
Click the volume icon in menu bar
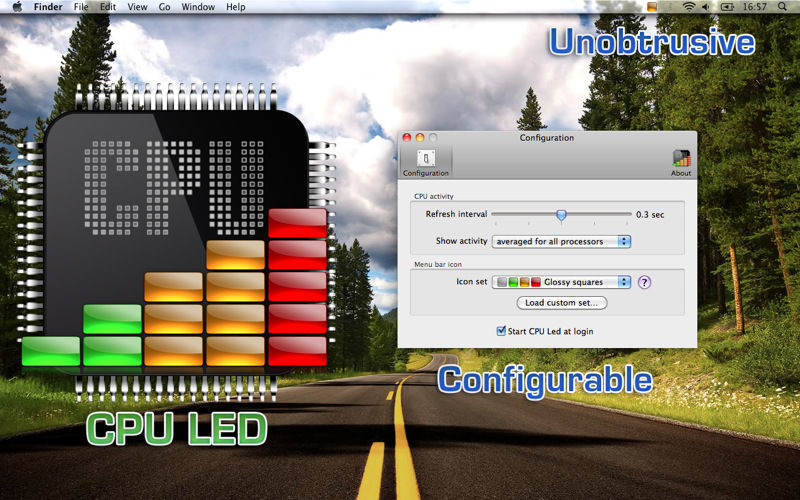pyautogui.click(x=706, y=7)
